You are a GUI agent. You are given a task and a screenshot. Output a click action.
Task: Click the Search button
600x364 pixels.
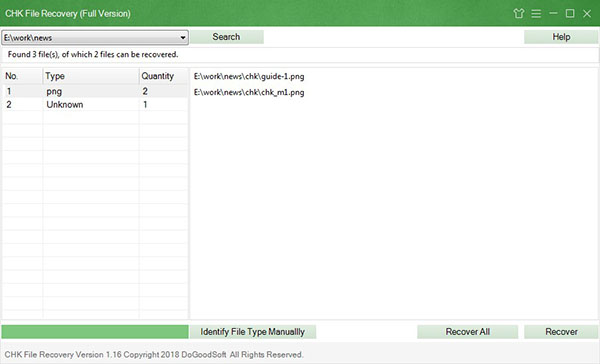(x=227, y=37)
